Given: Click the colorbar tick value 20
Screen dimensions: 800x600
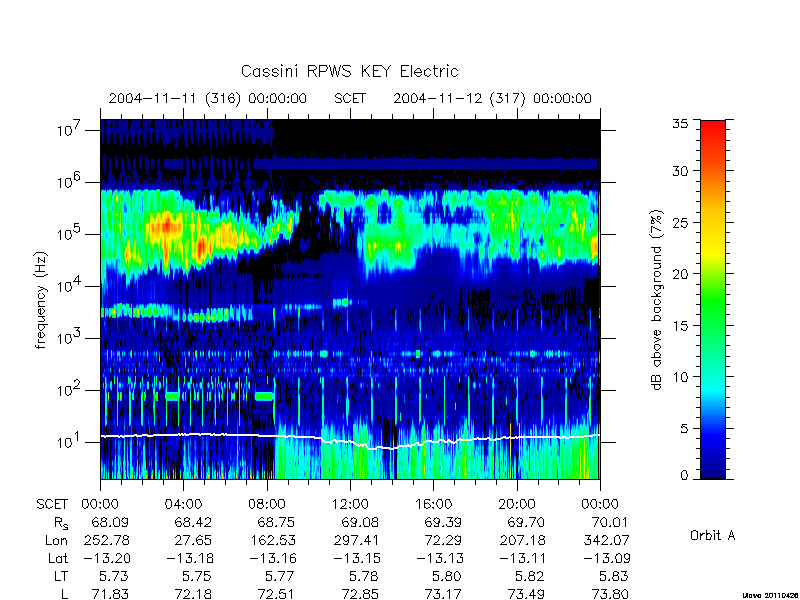Looking at the screenshot, I should (680, 273).
